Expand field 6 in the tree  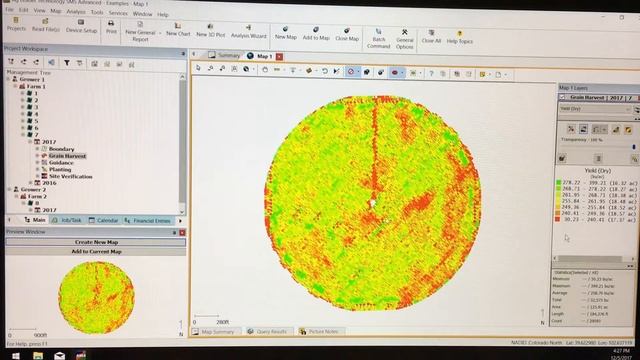23,128
